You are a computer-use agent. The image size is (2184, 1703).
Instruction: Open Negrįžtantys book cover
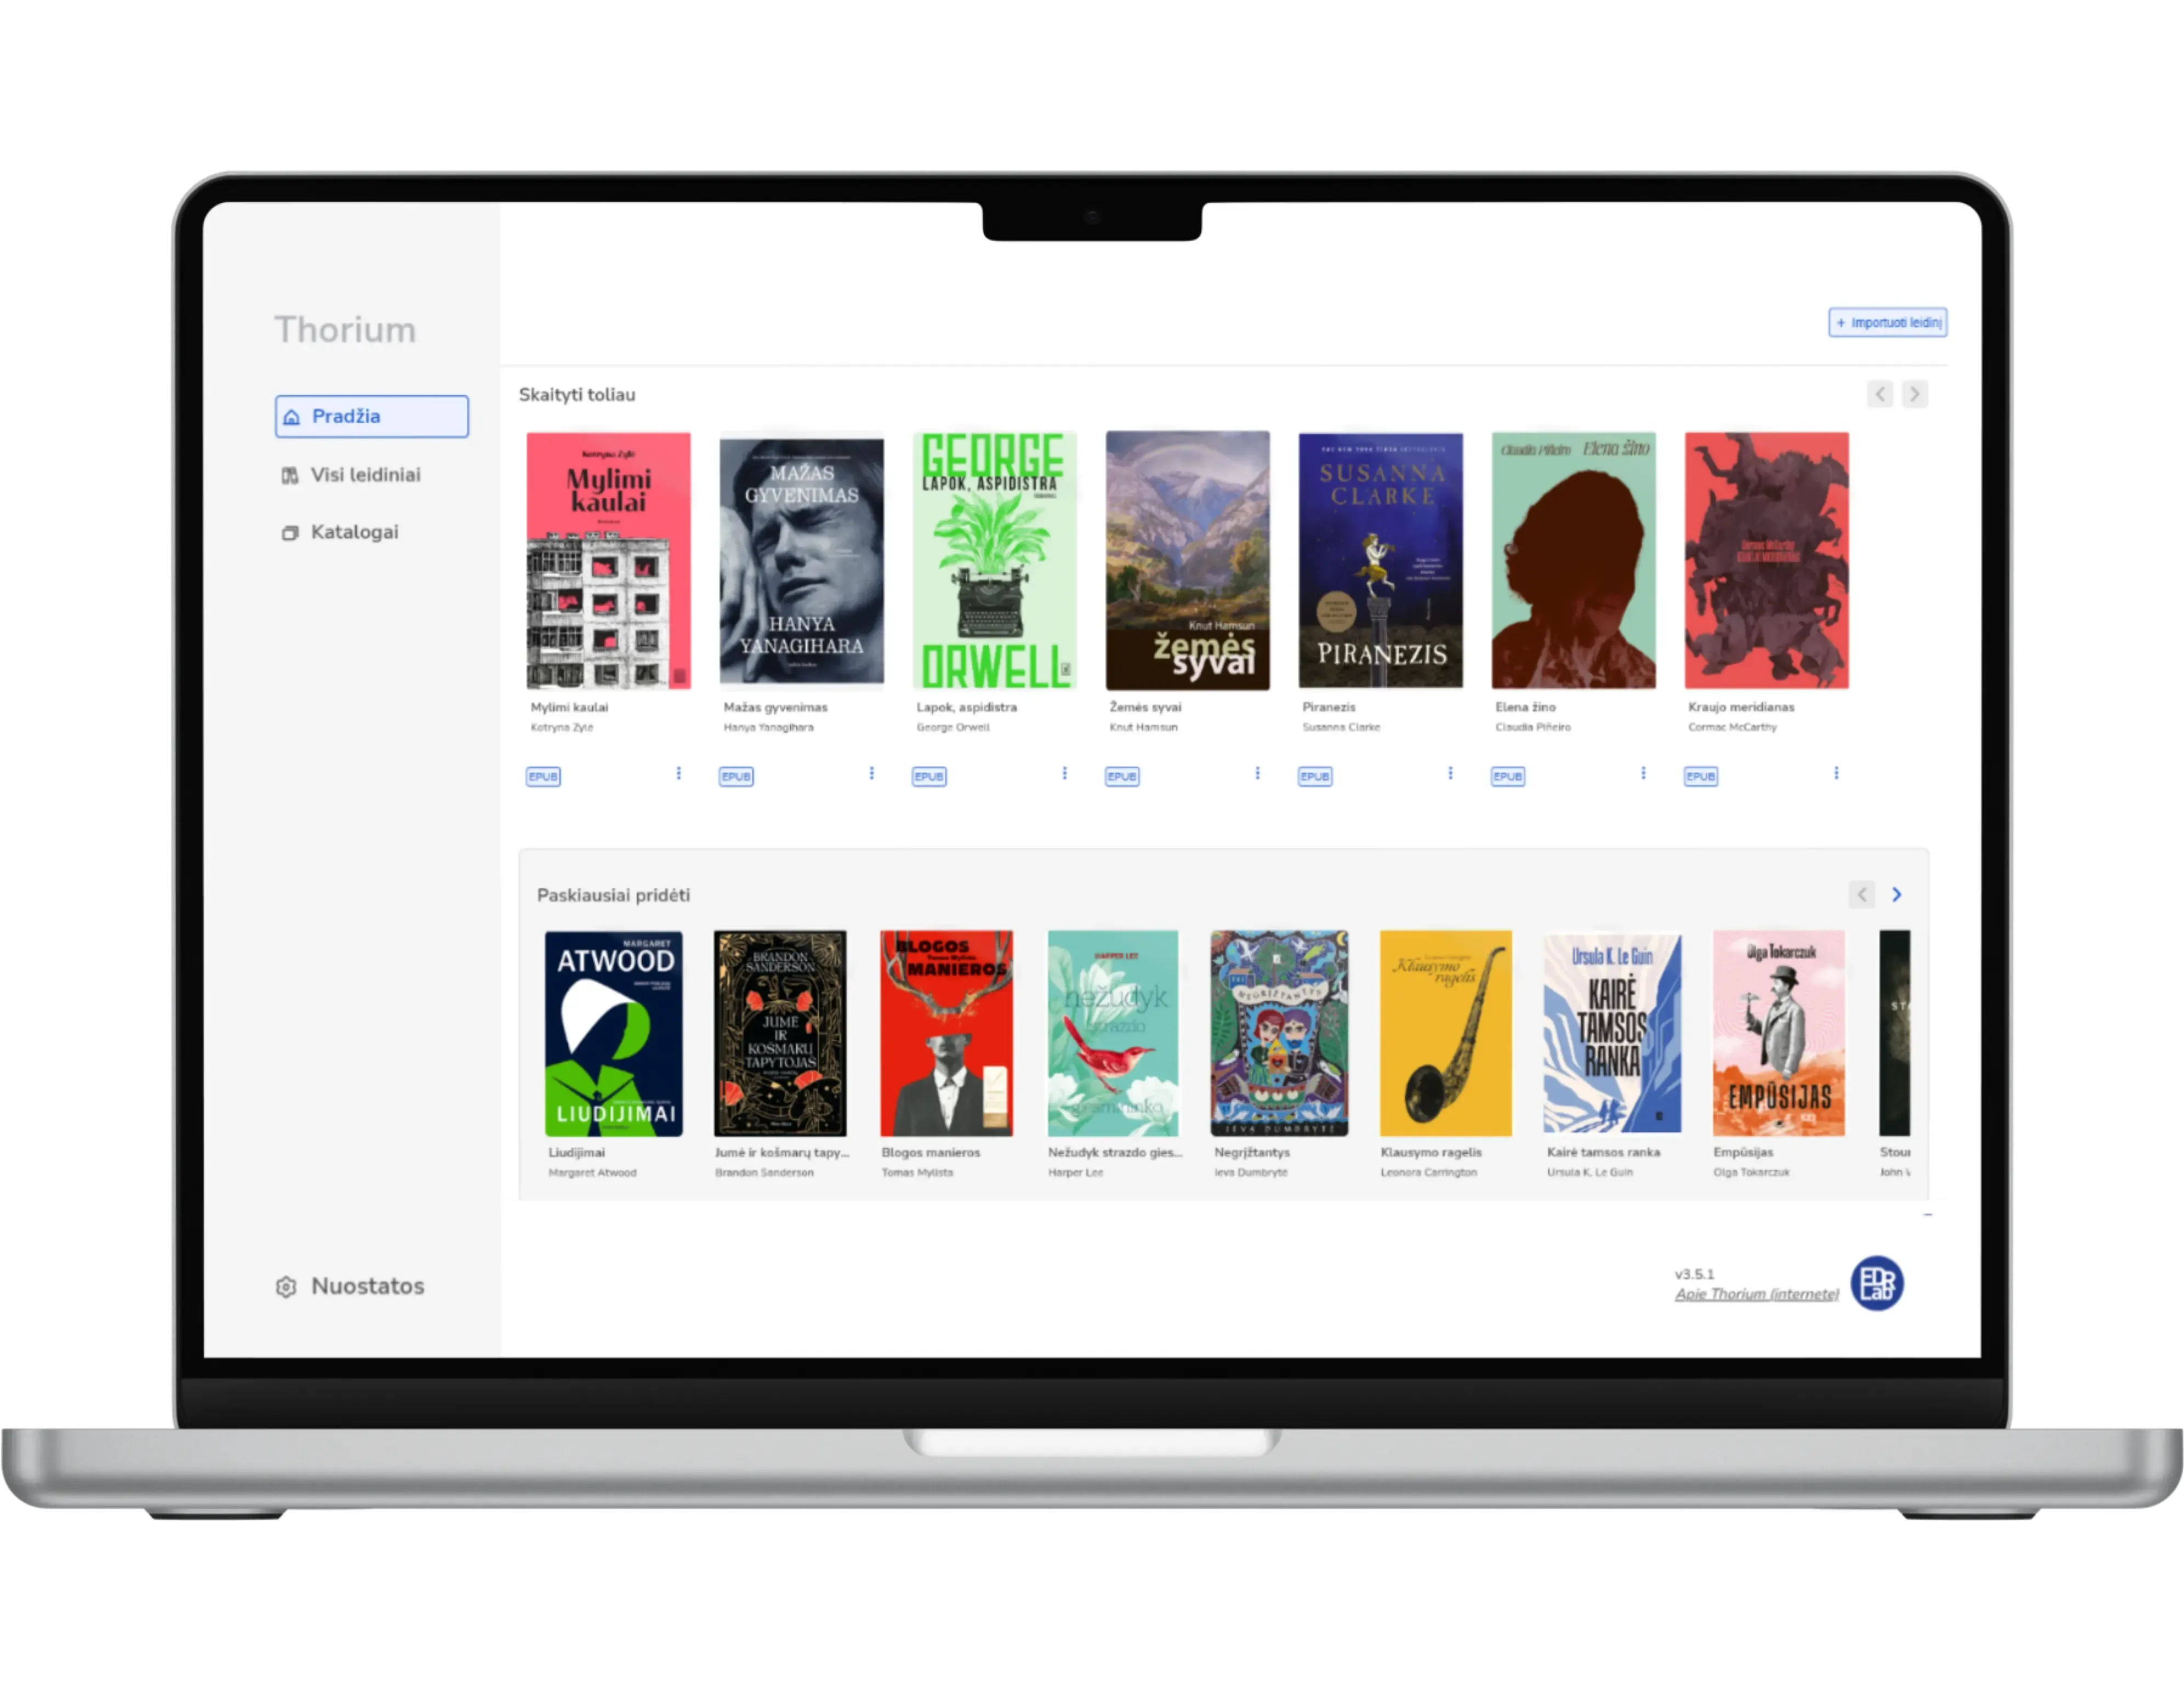click(x=1280, y=1034)
